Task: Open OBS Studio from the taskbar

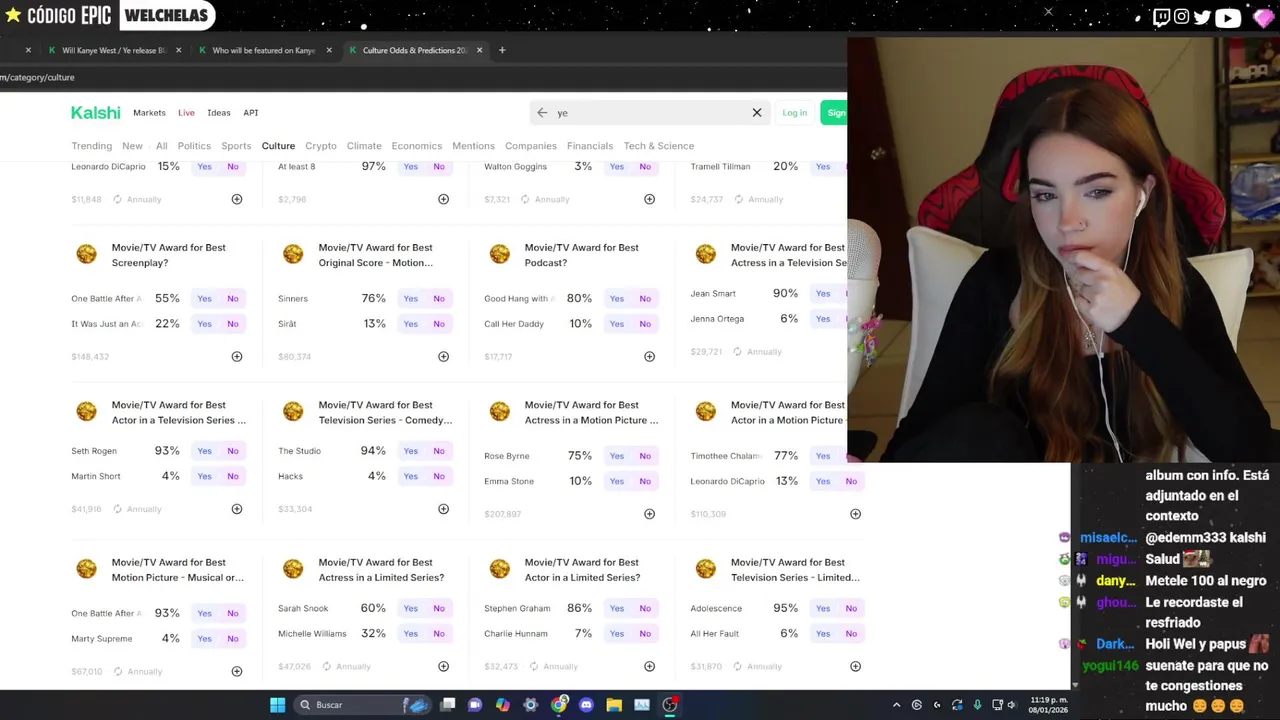Action: pos(670,705)
